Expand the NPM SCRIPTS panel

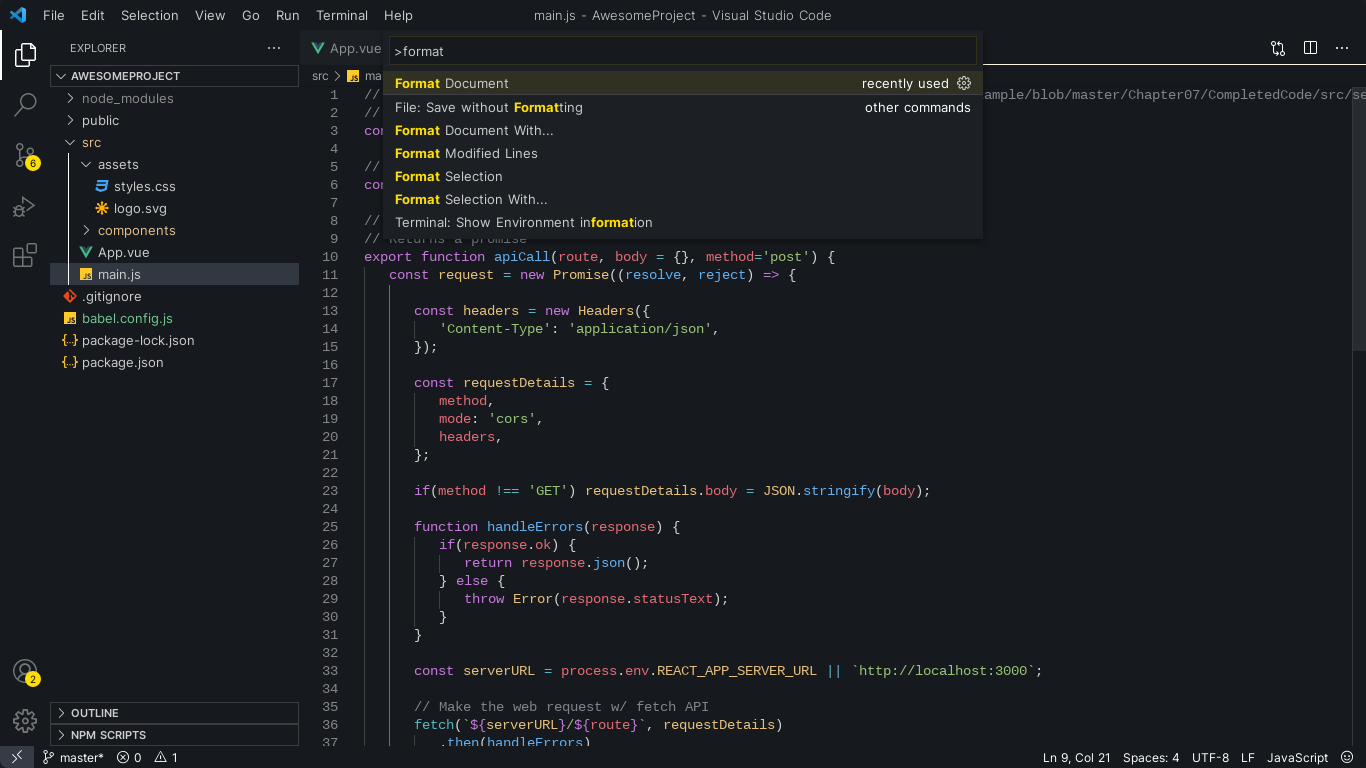pyautogui.click(x=108, y=735)
